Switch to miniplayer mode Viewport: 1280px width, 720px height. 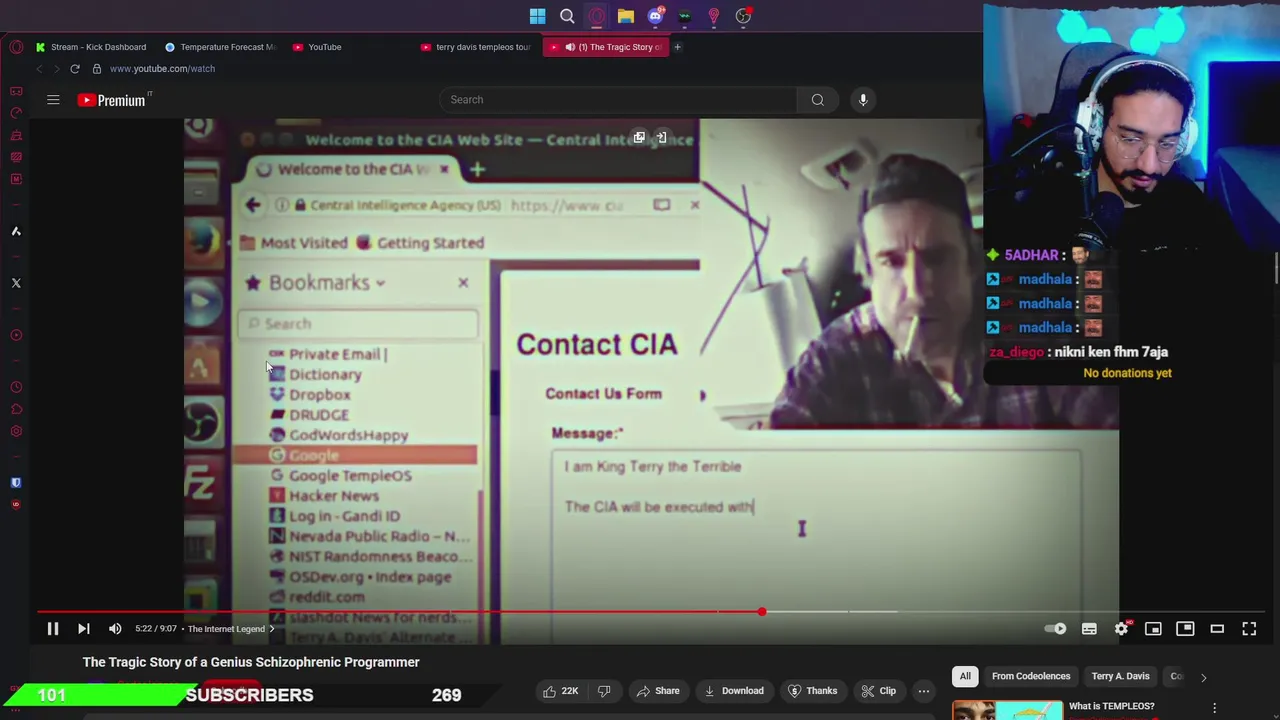(1153, 628)
